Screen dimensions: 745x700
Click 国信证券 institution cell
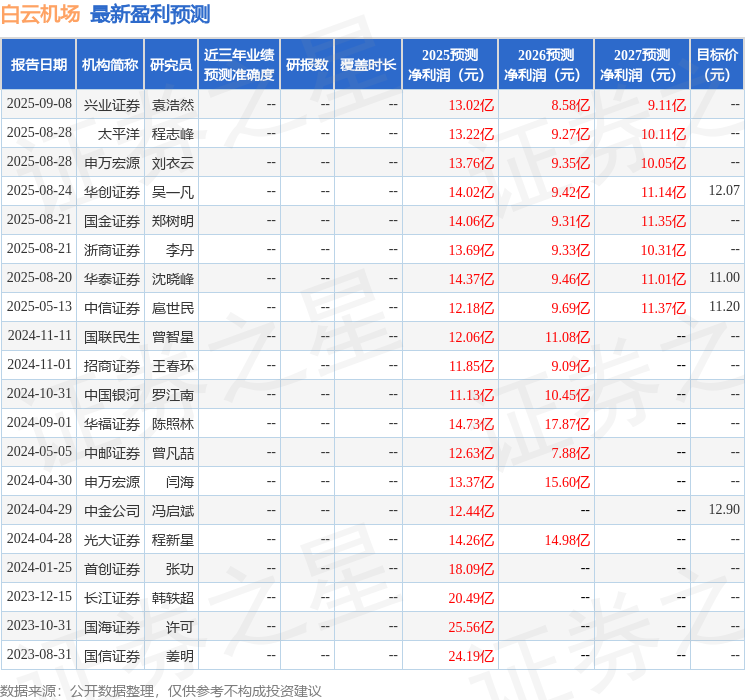click(112, 656)
